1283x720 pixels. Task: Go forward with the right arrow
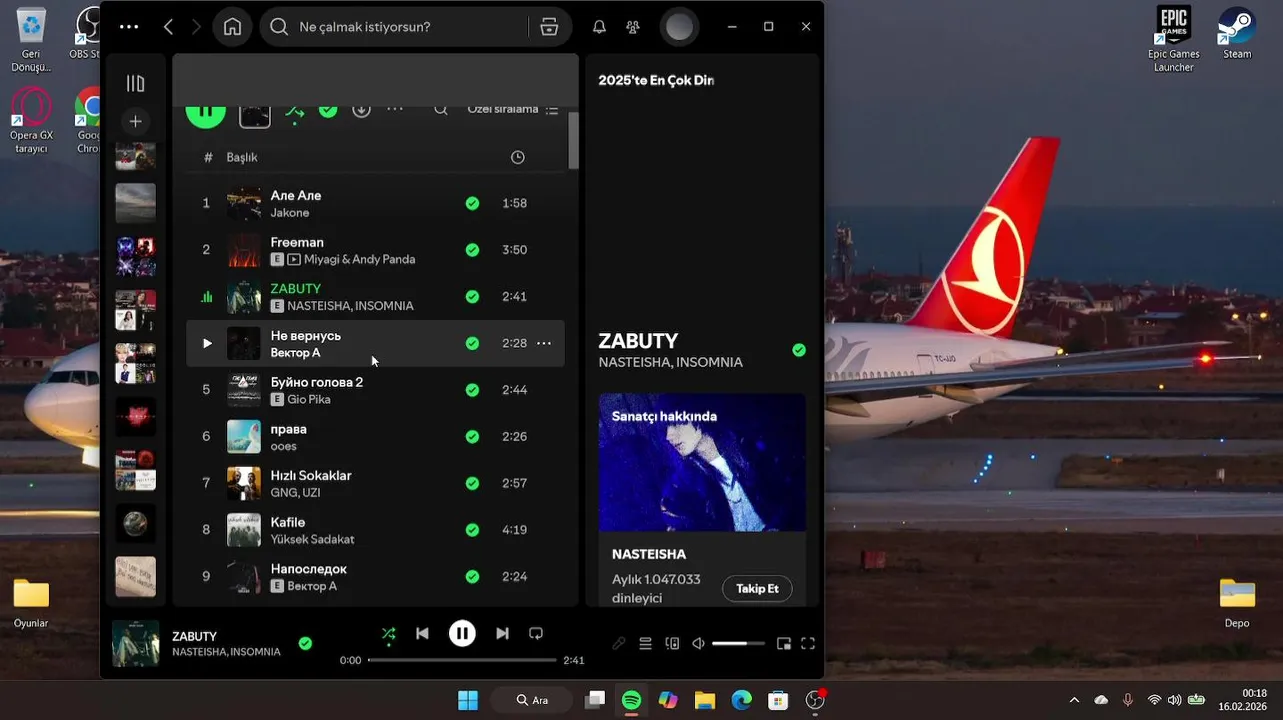click(196, 27)
